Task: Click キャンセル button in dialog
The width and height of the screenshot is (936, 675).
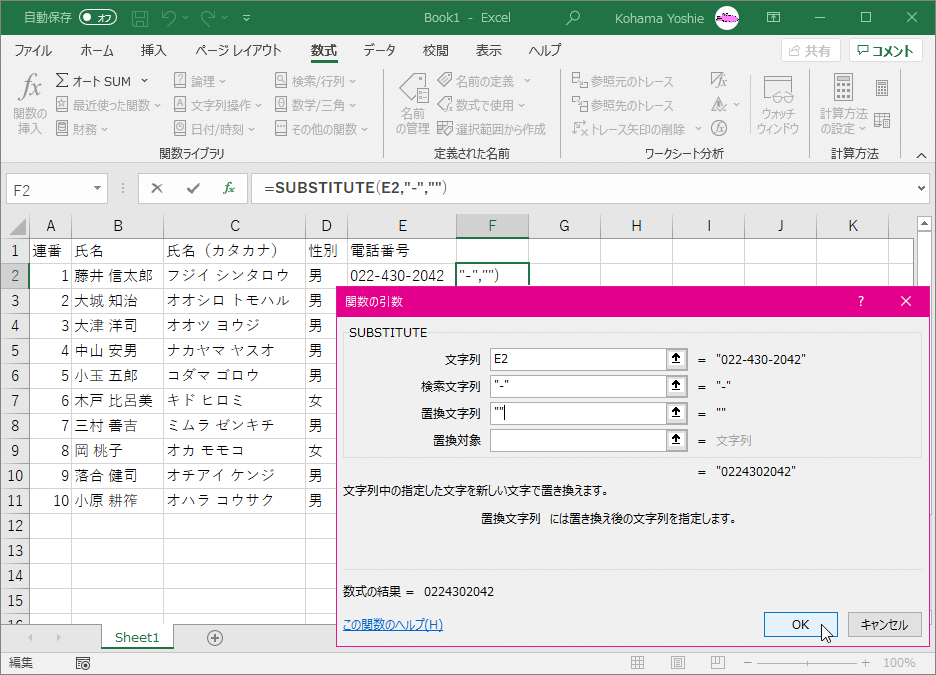Action: (x=884, y=624)
